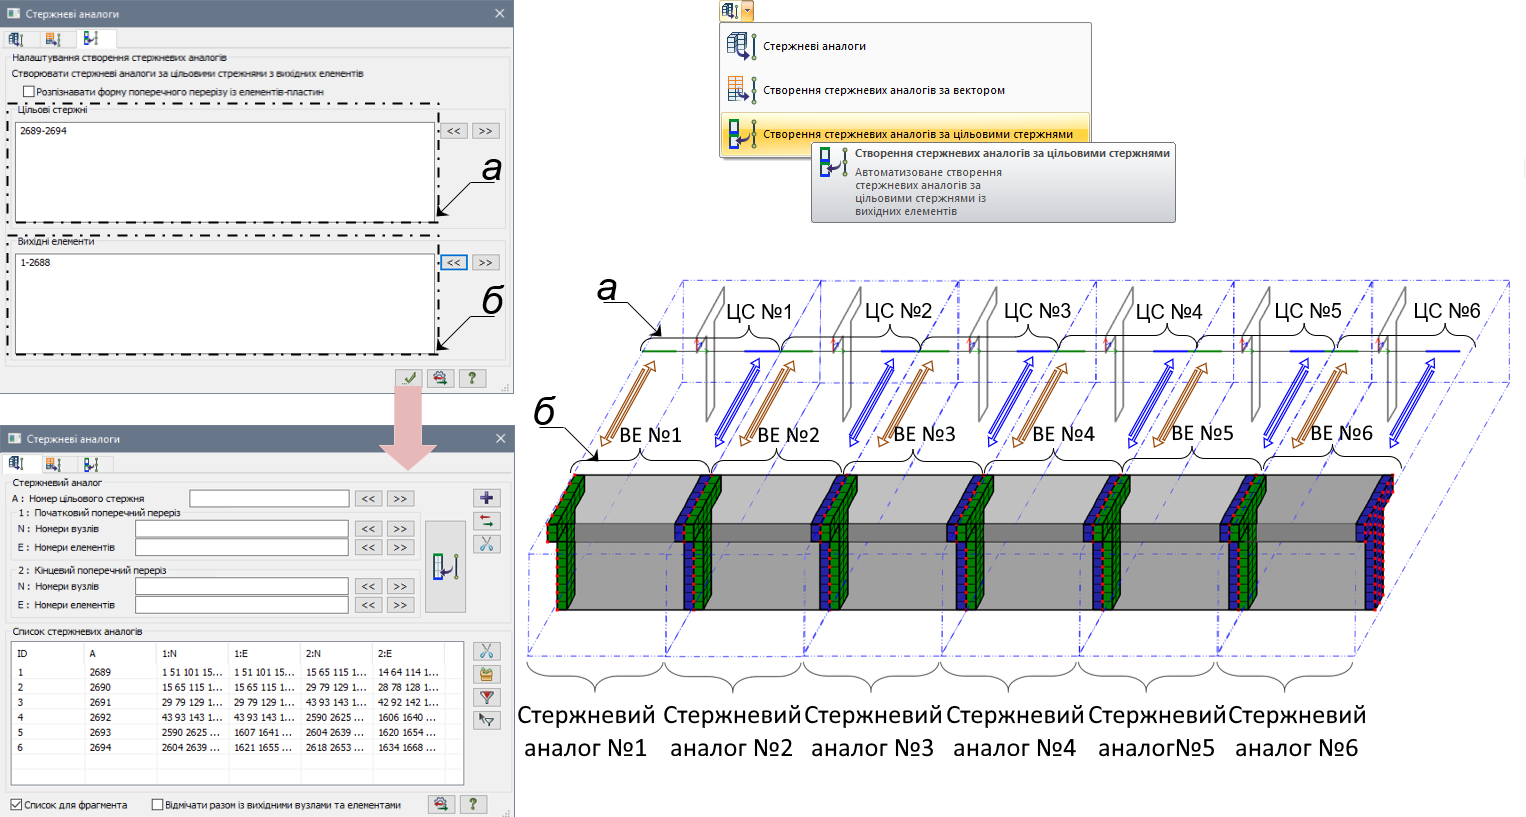Click '<<' button next to Вихідні елементи list
The width and height of the screenshot is (1526, 817).
tap(454, 263)
